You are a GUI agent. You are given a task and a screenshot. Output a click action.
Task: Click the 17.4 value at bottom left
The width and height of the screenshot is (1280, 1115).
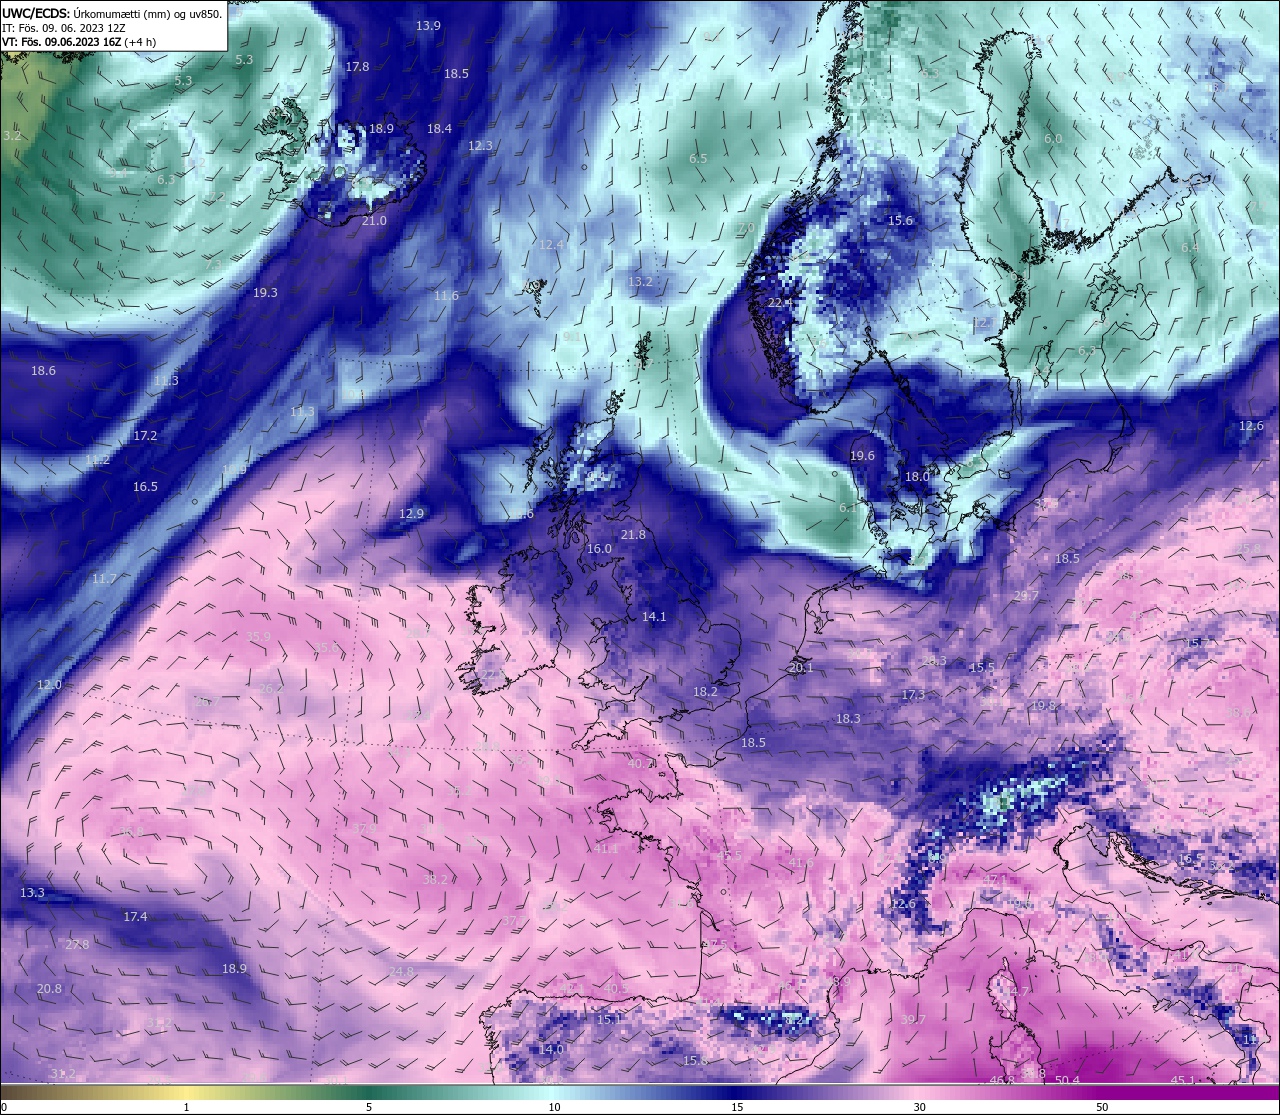135,917
